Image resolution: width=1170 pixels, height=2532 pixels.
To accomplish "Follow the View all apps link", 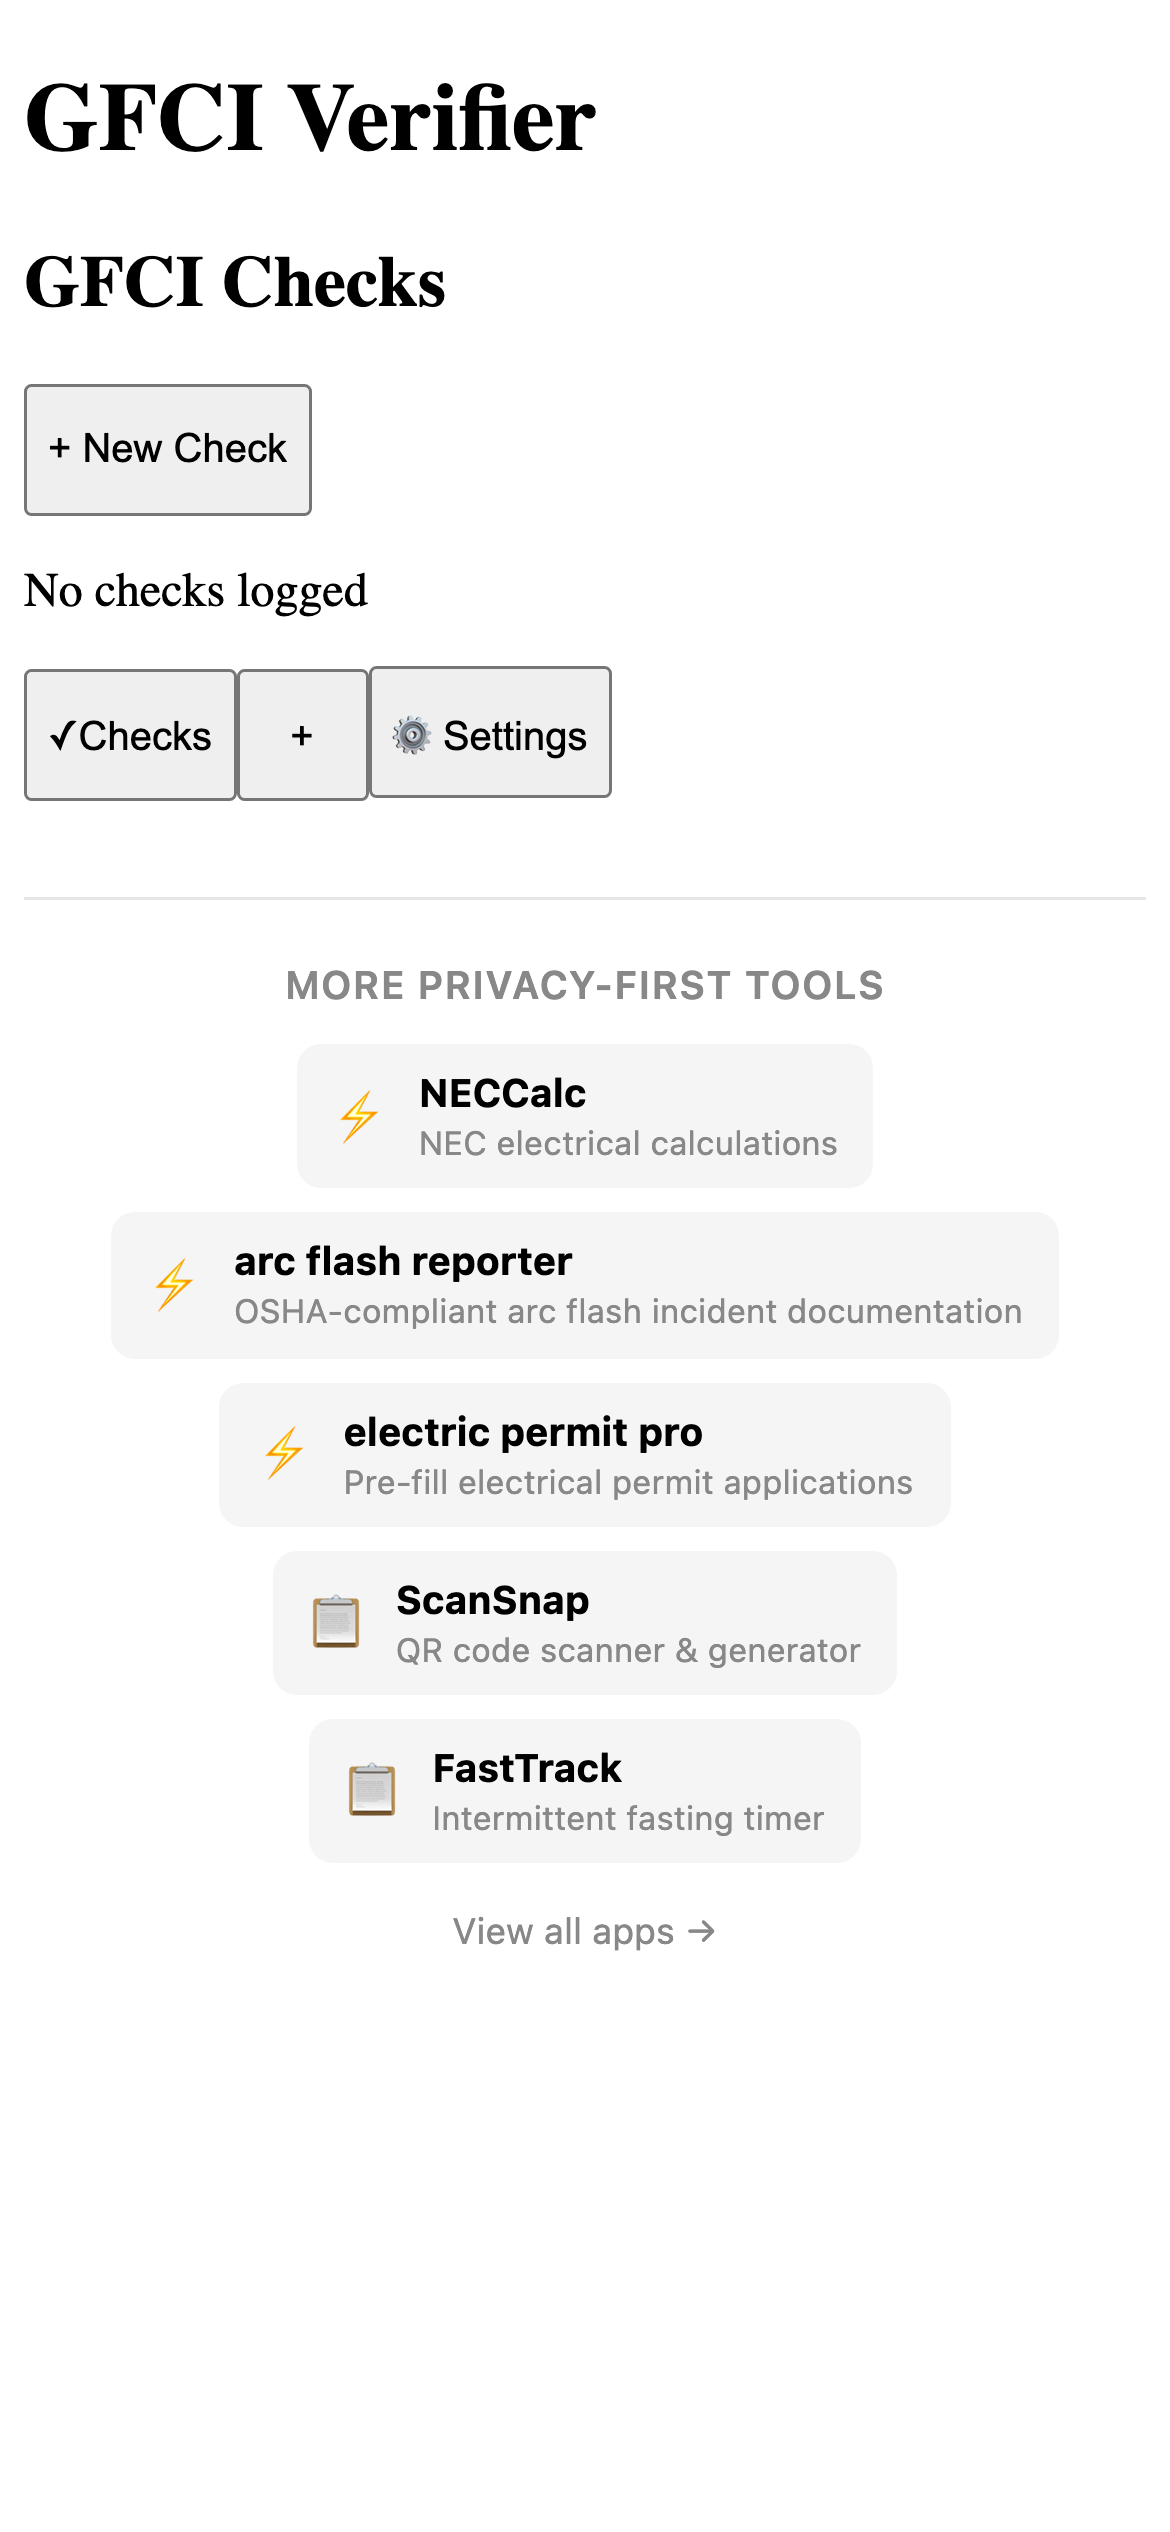I will 584,1930.
